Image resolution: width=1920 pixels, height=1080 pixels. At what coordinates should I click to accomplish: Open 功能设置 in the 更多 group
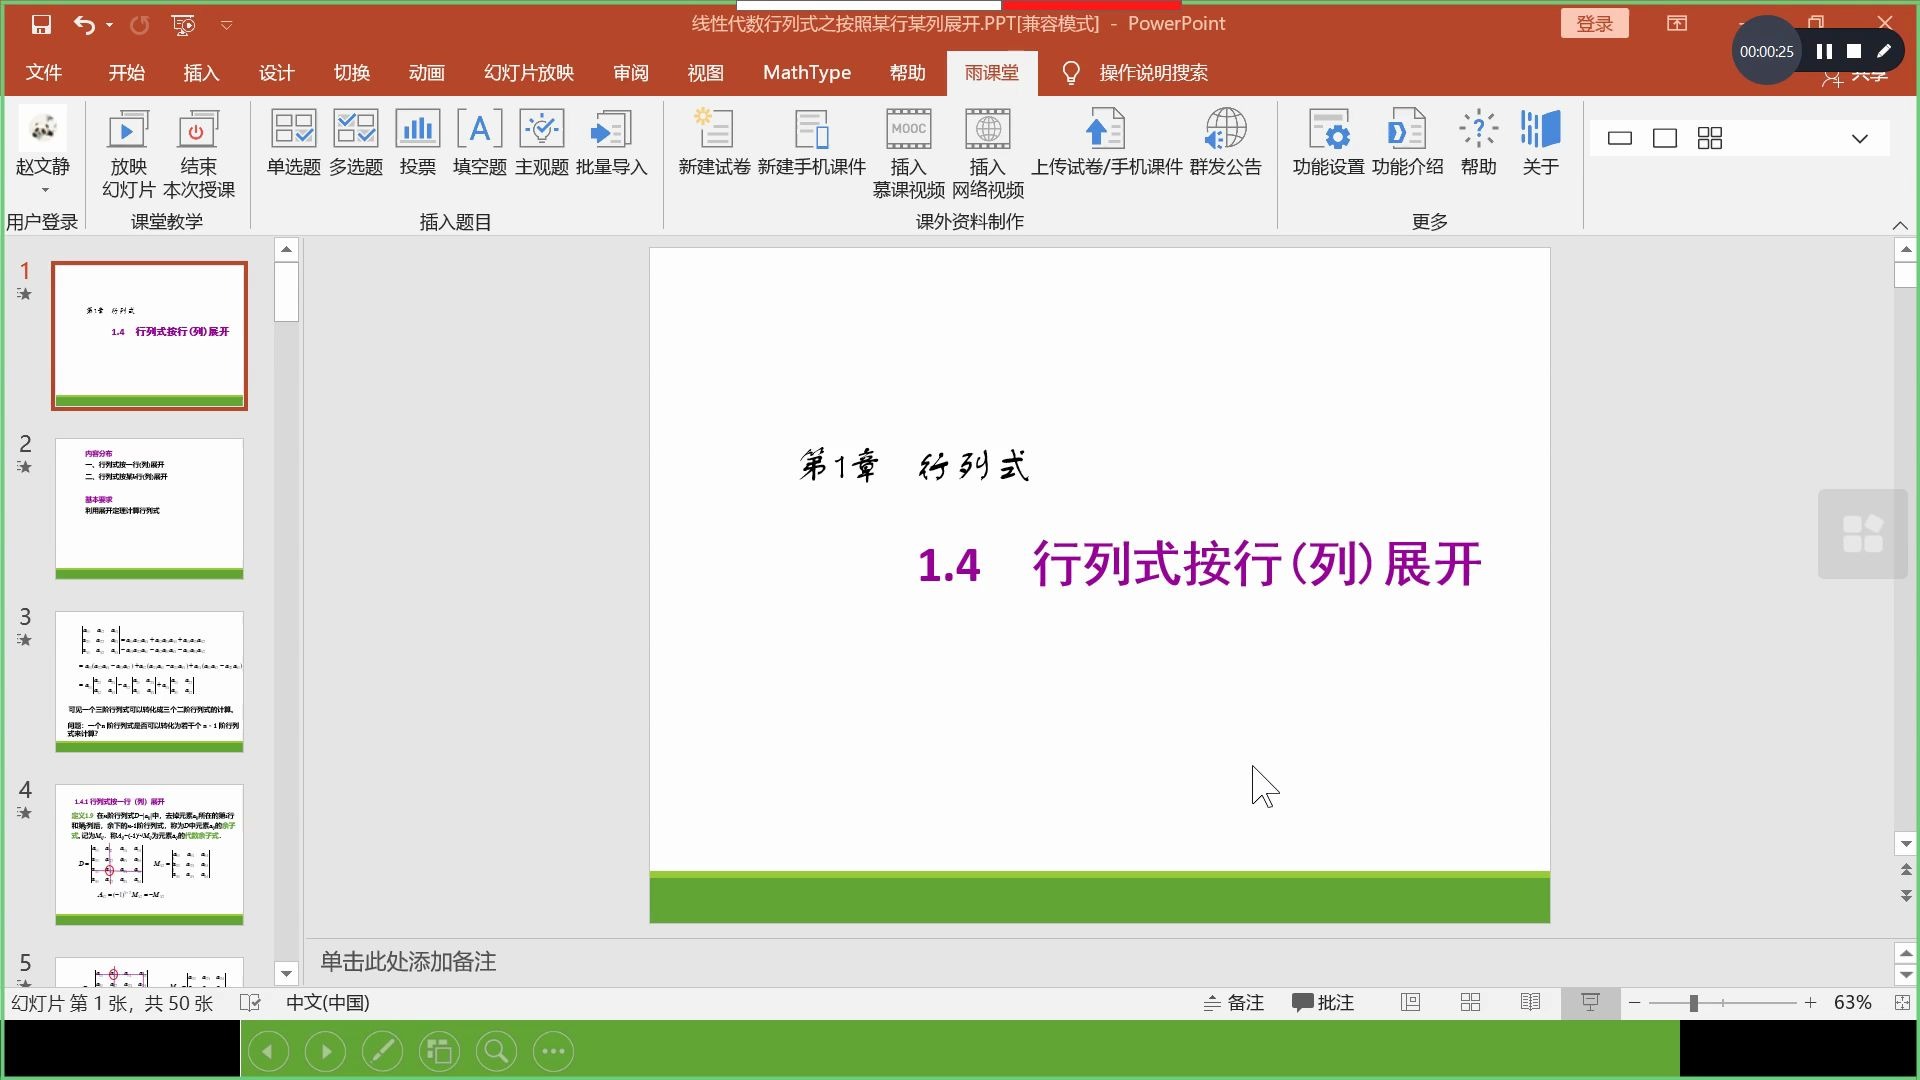[1330, 143]
